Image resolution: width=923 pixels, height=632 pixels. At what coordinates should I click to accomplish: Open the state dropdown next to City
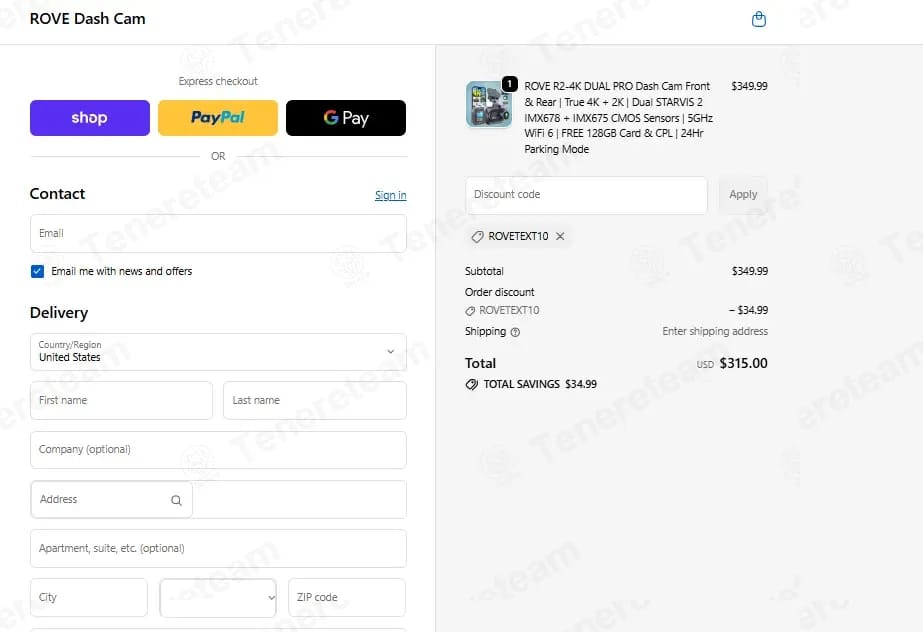(x=218, y=597)
